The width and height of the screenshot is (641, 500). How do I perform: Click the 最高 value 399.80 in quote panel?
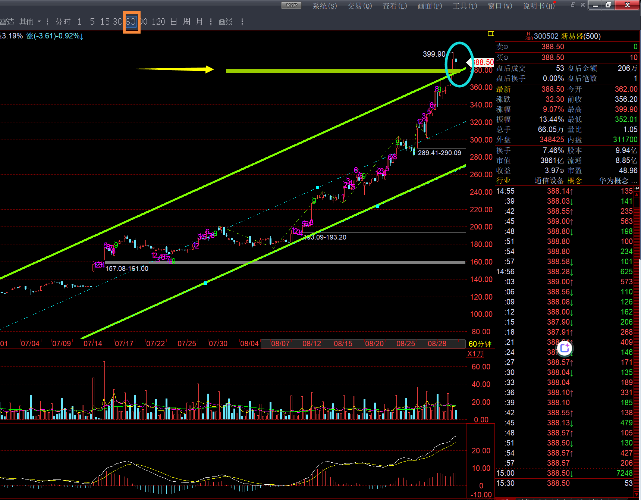click(x=625, y=109)
